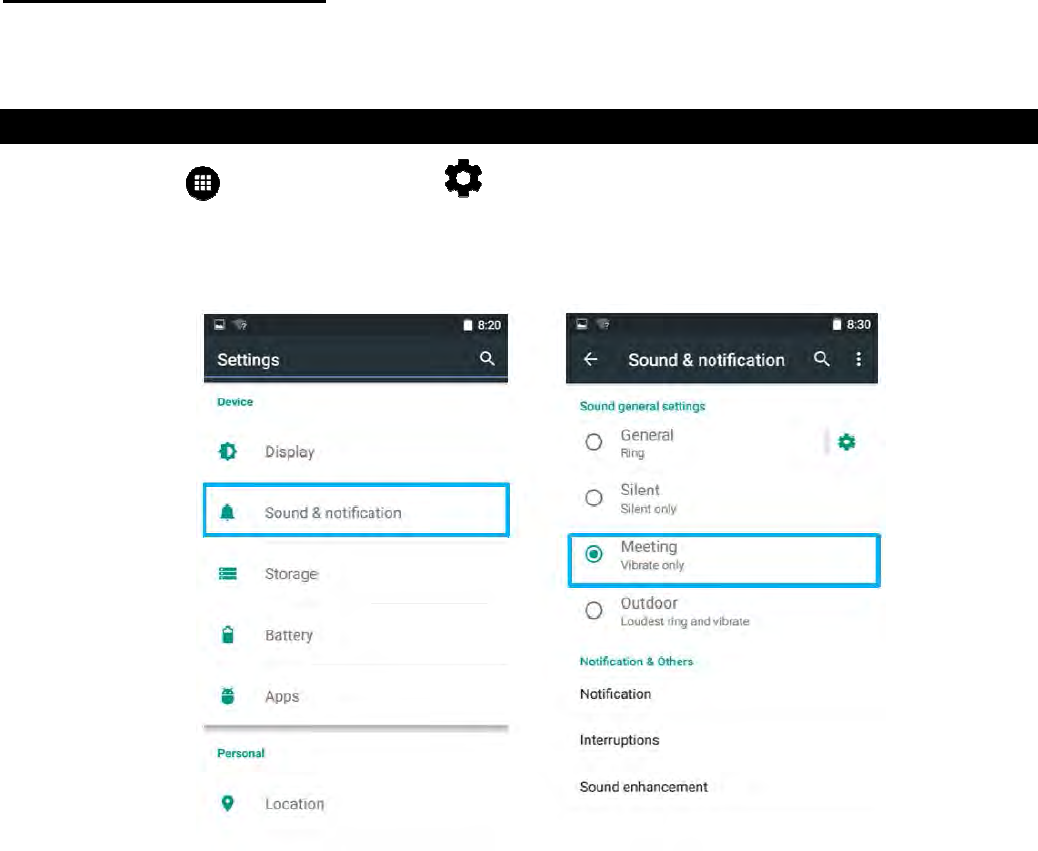Viewport: 1038px width, 851px height.
Task: Tap the search icon in Sound & notification header
Action: coord(822,359)
